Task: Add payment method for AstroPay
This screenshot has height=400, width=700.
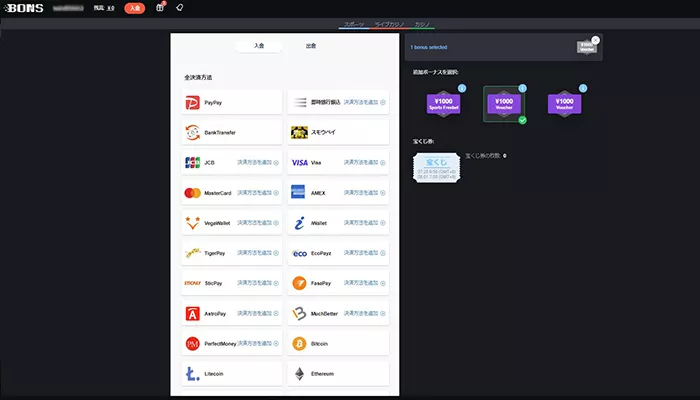Action: (x=258, y=313)
